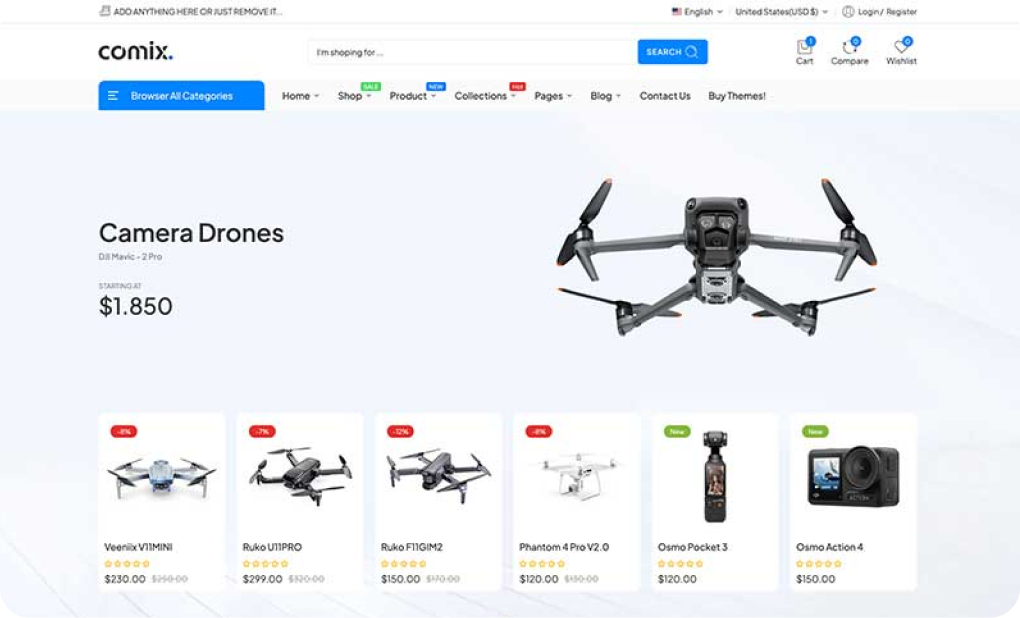Click the hamburger icon in Browser All Categories
Viewport: 1020px width, 618px height.
[x=113, y=96]
